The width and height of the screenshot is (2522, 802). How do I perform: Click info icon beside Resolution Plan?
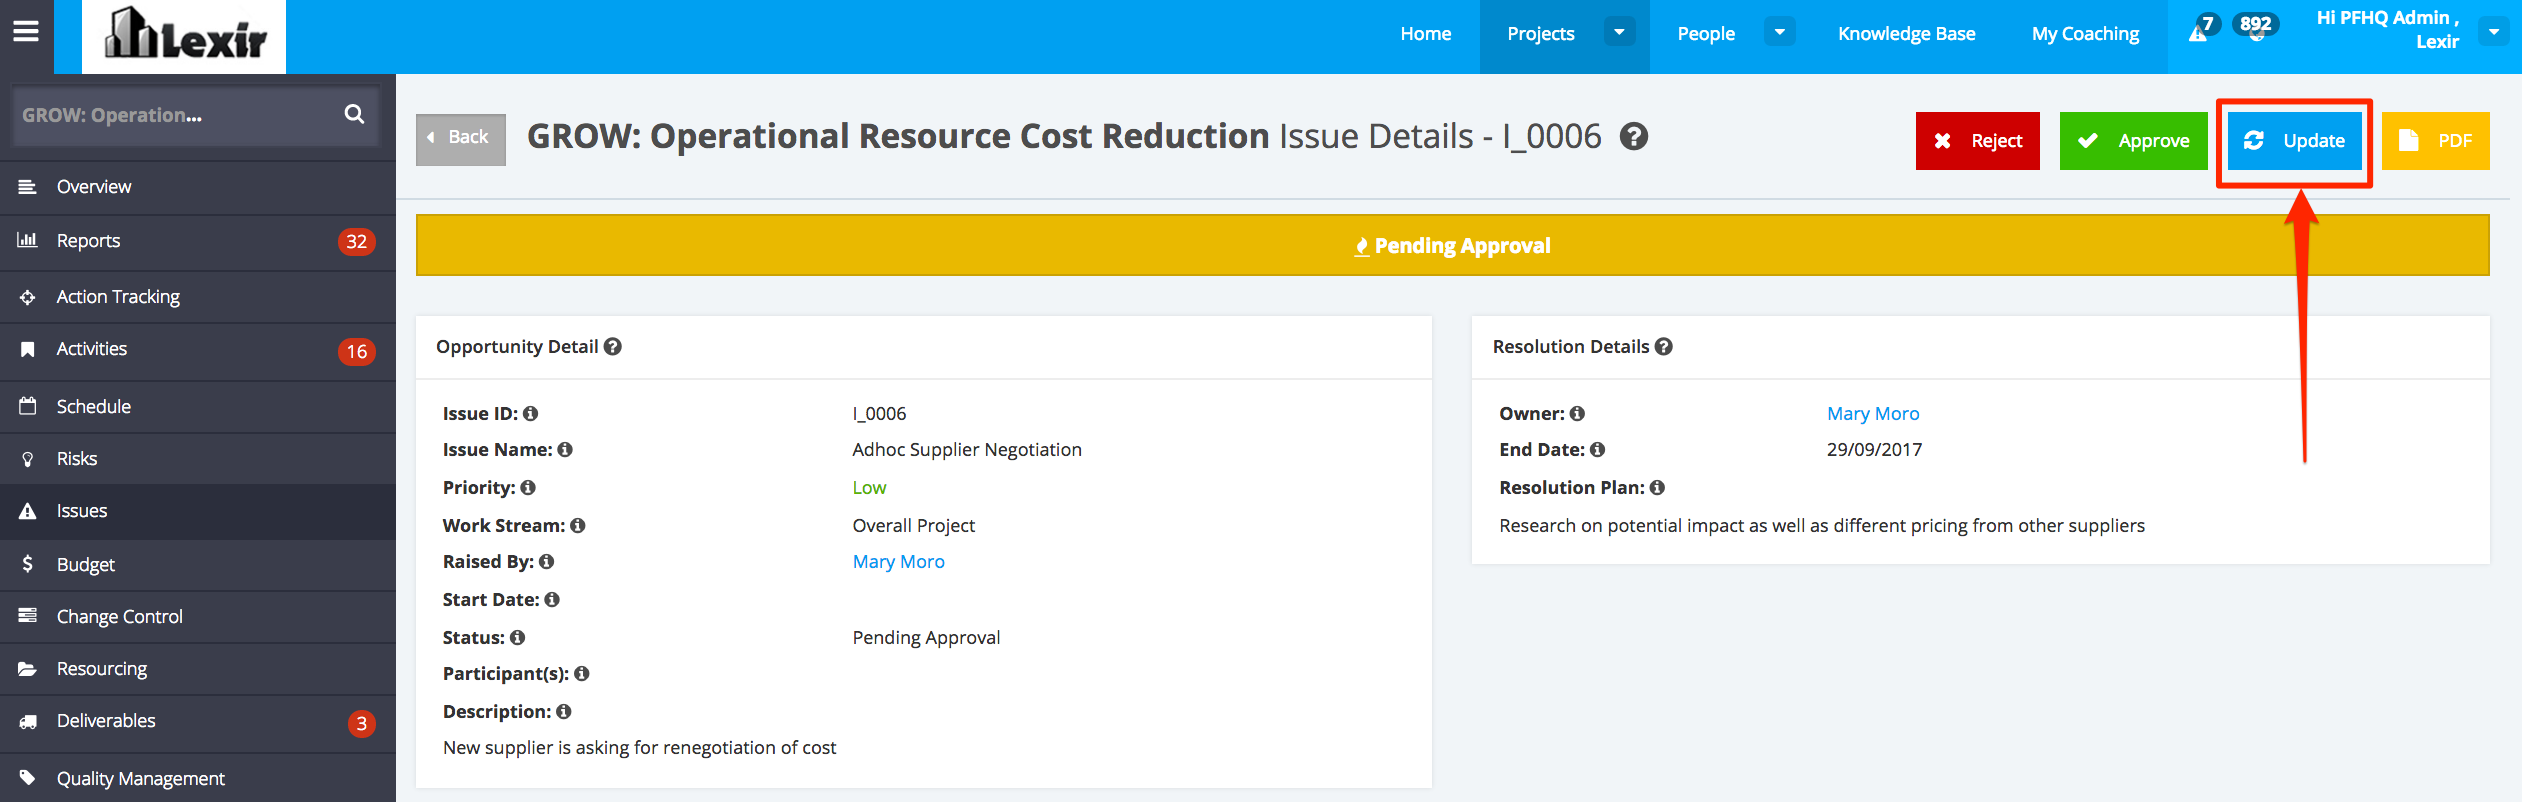(1658, 487)
